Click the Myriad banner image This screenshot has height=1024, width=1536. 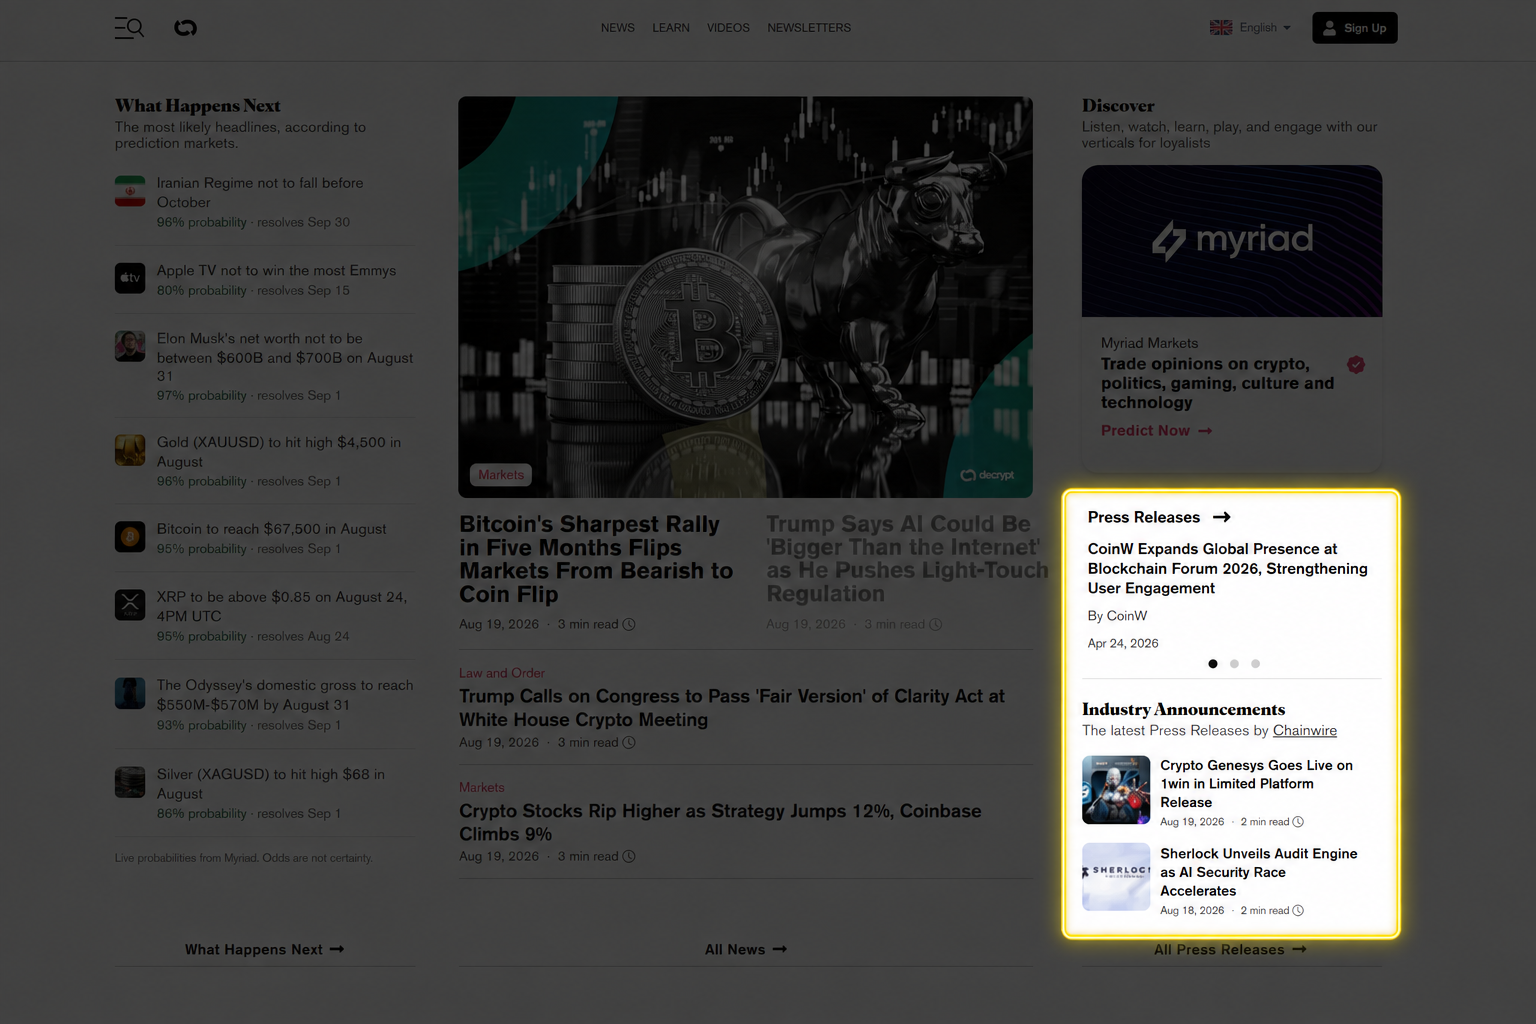coord(1232,241)
